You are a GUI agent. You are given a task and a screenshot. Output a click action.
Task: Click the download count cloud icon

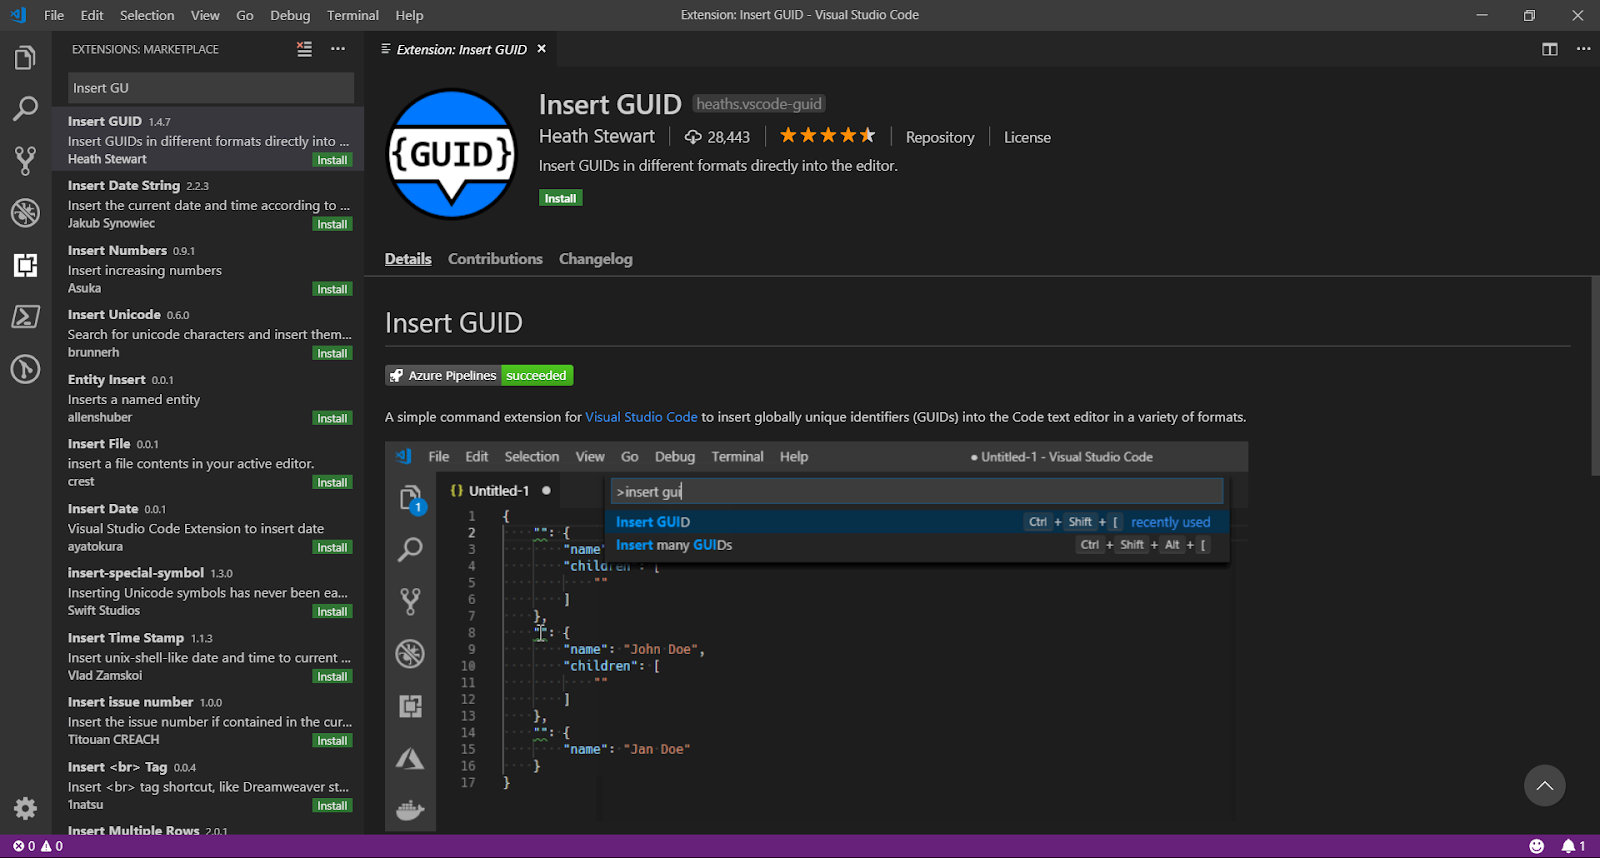pyautogui.click(x=693, y=137)
